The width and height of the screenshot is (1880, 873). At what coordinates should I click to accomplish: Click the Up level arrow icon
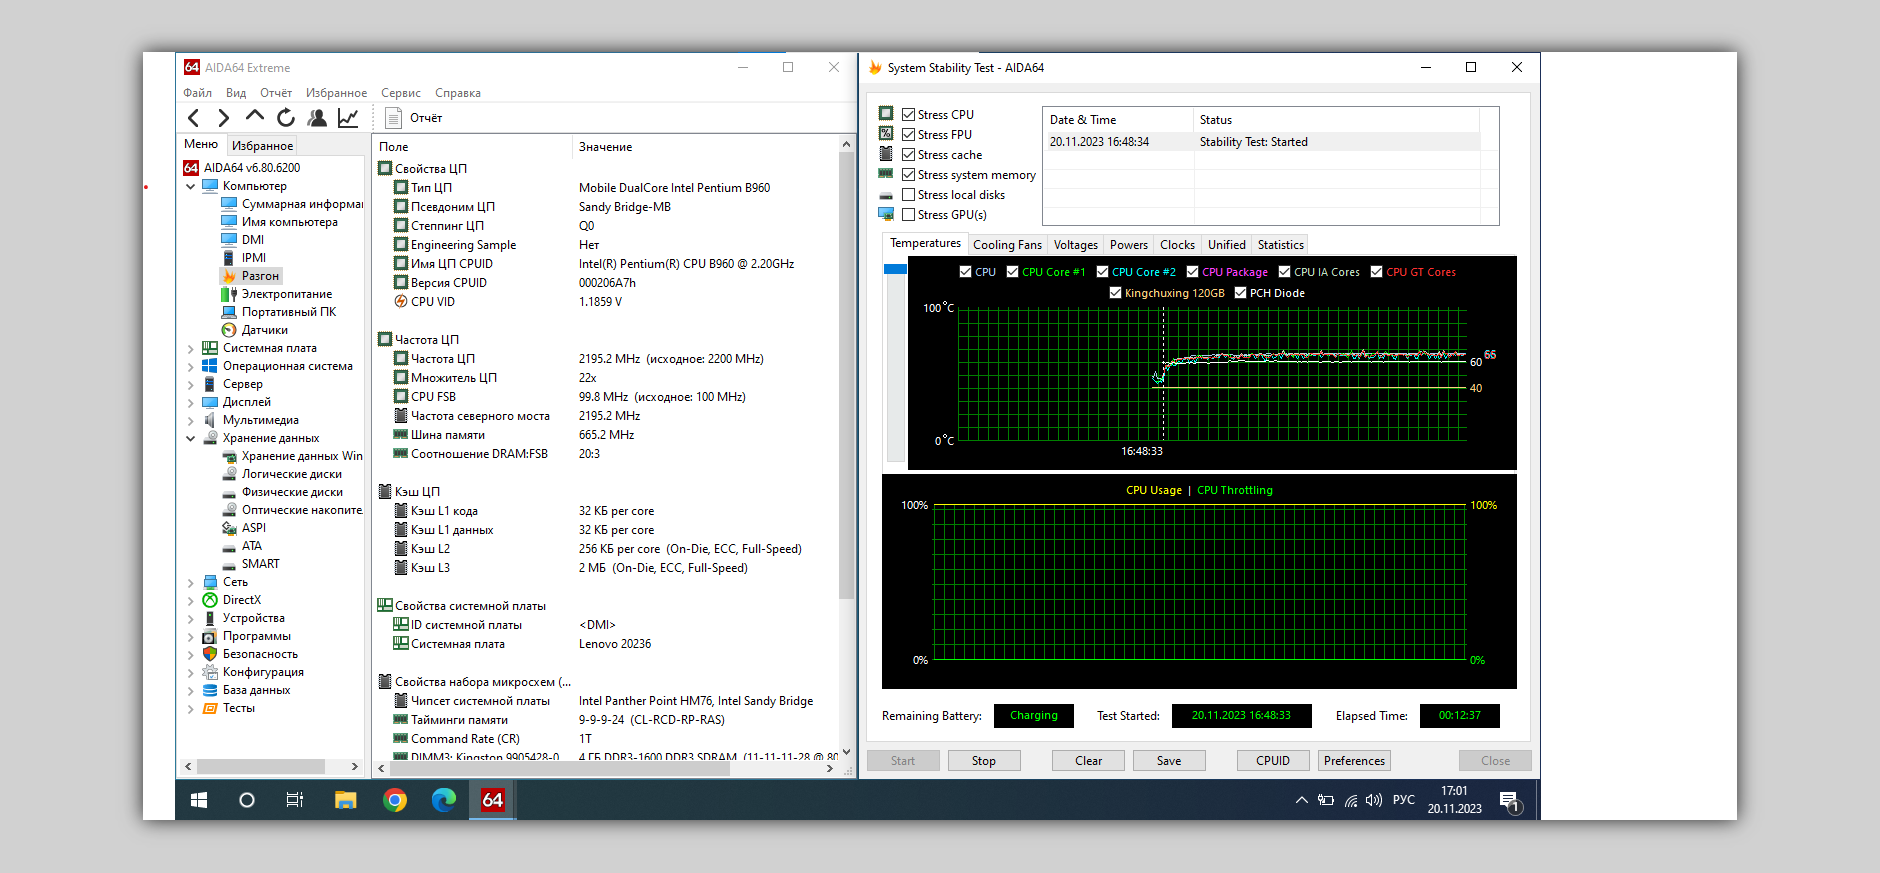coord(255,117)
